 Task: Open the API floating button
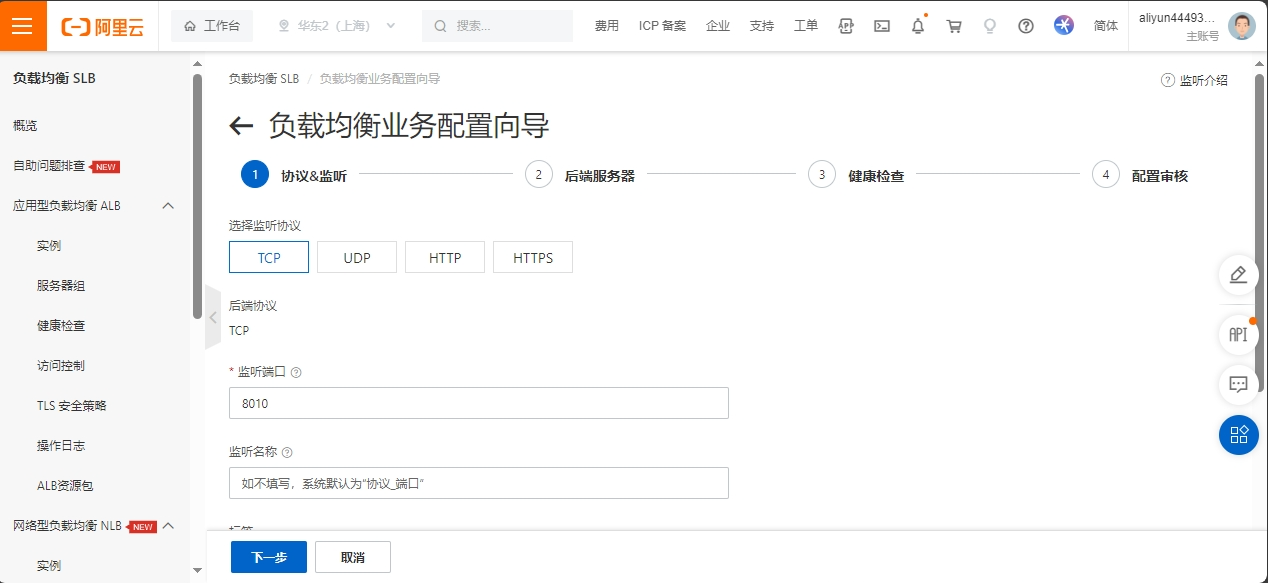pyautogui.click(x=1239, y=334)
